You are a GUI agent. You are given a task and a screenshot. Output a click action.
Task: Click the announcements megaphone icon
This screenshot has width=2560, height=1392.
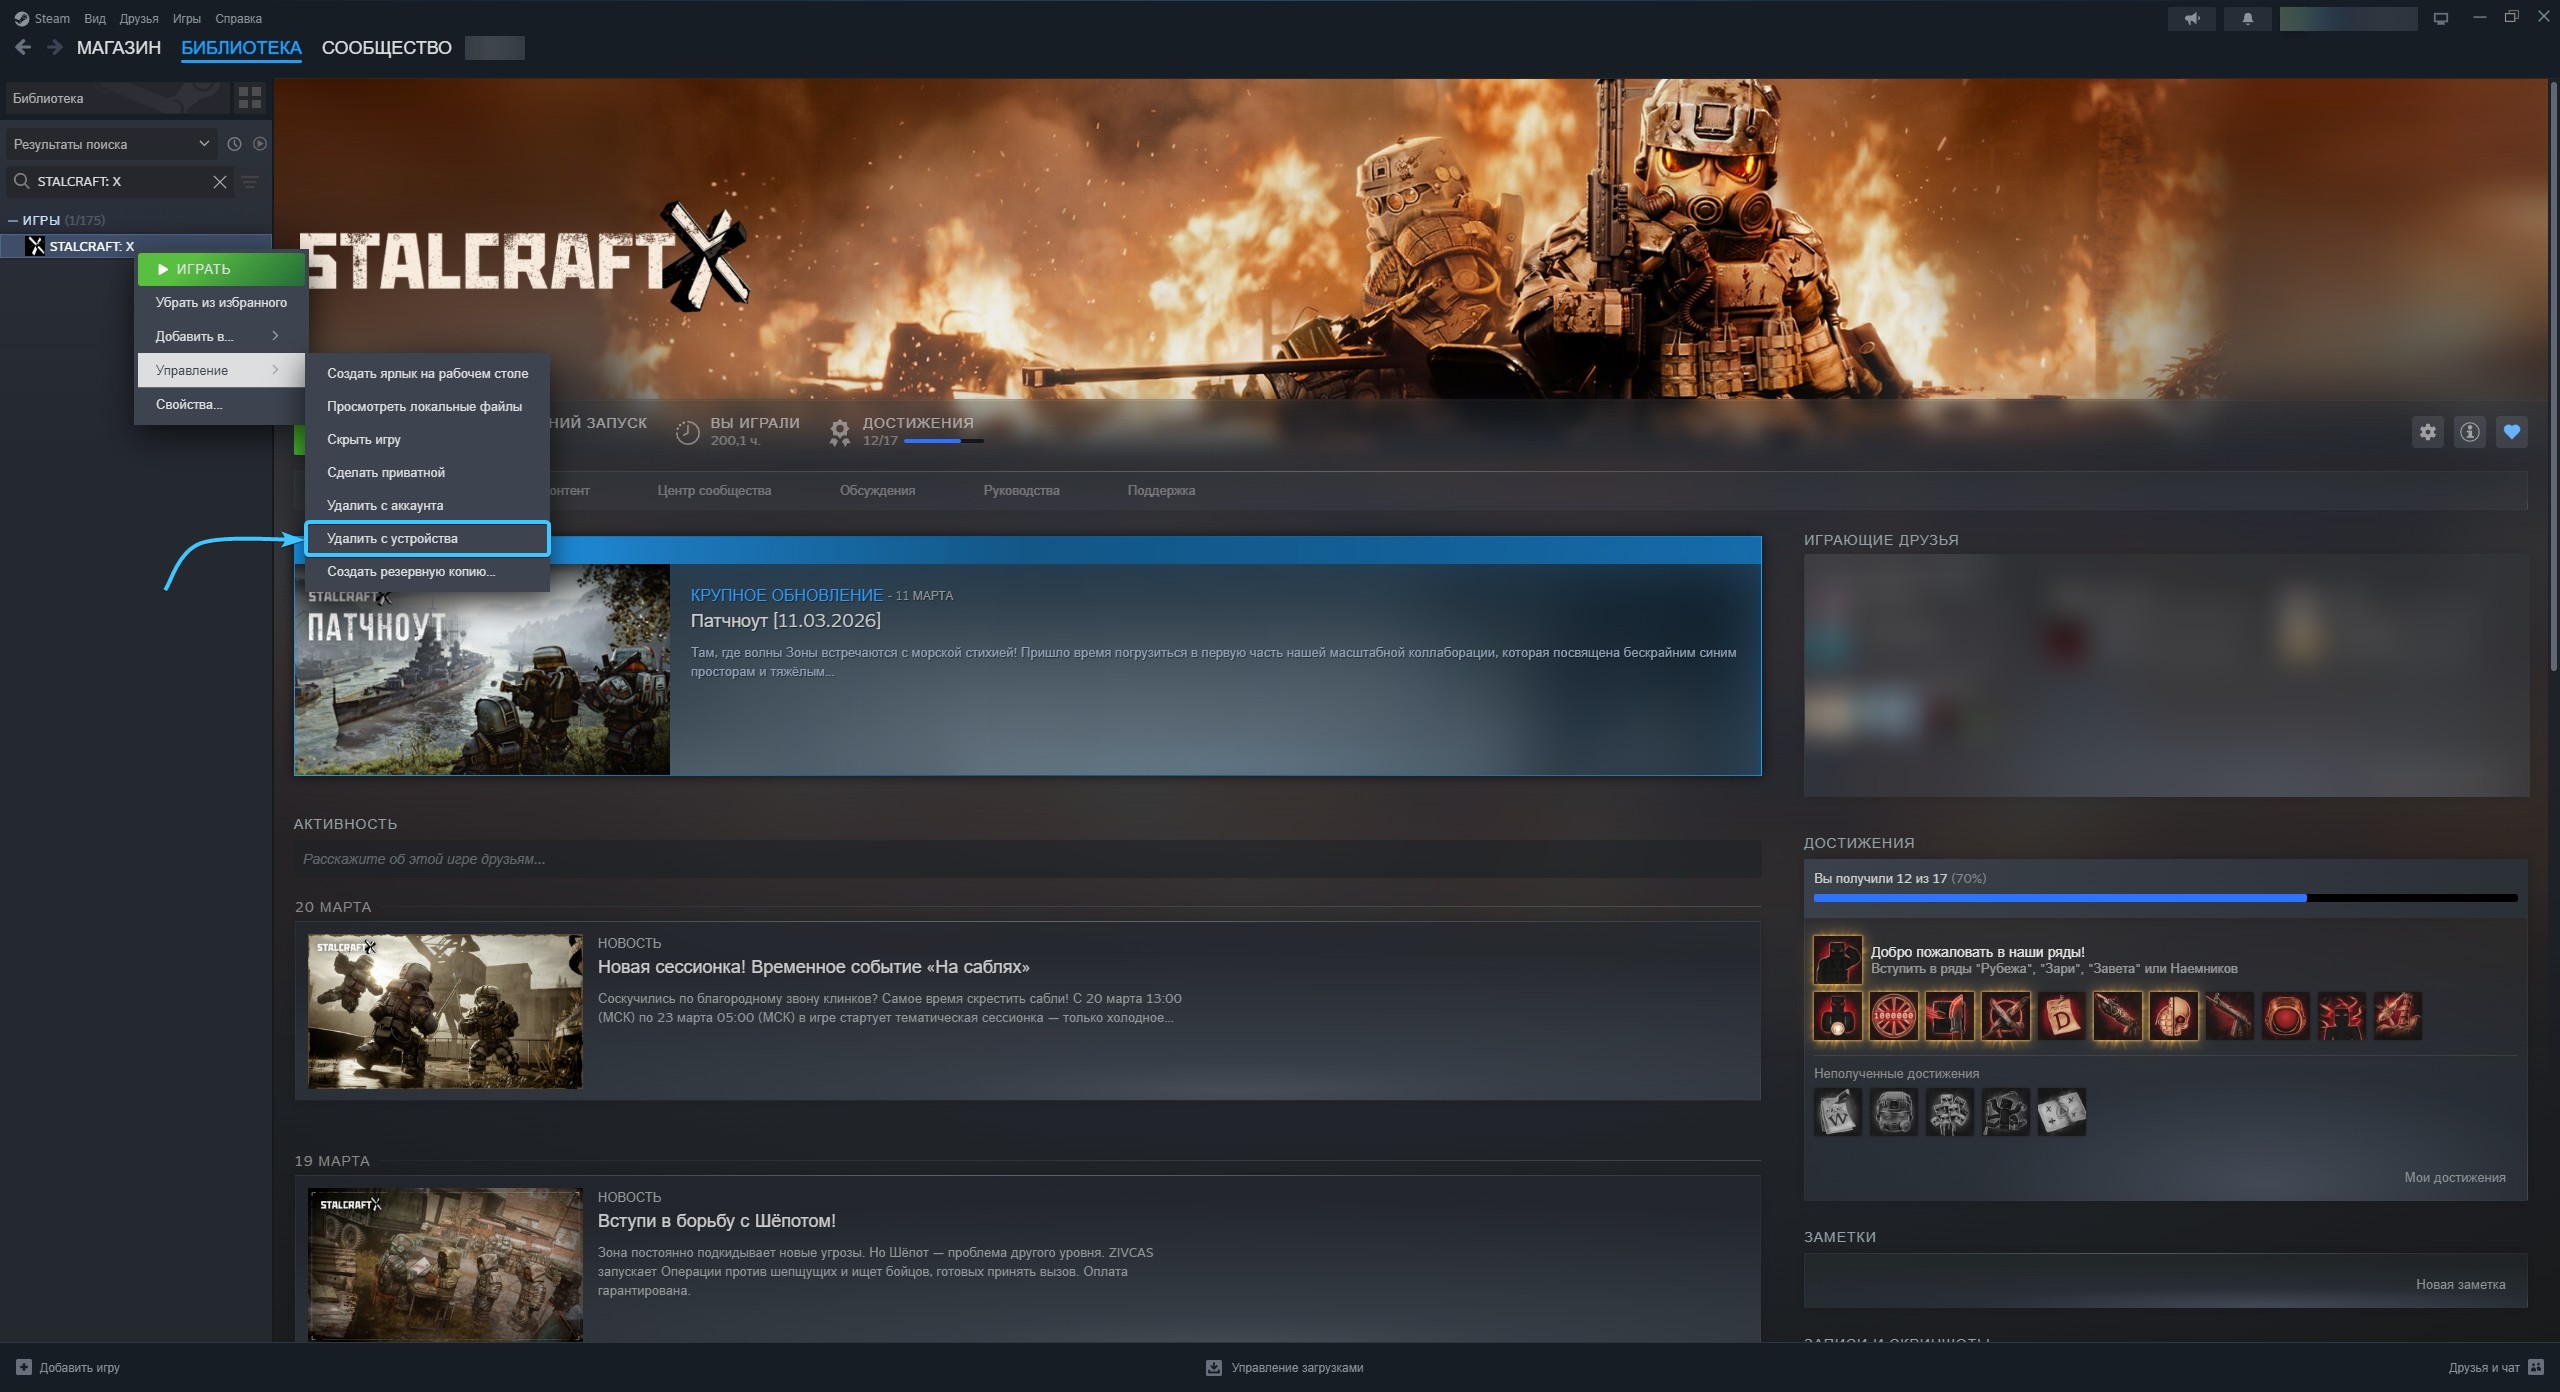click(x=2192, y=19)
